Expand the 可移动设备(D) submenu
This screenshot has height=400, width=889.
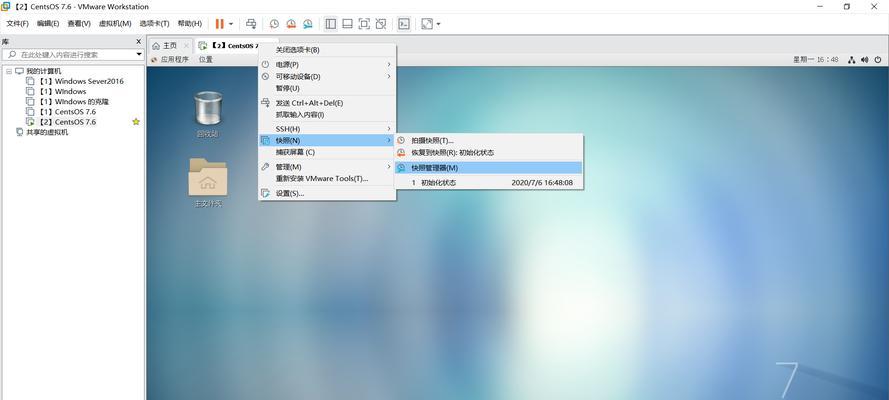(327, 76)
